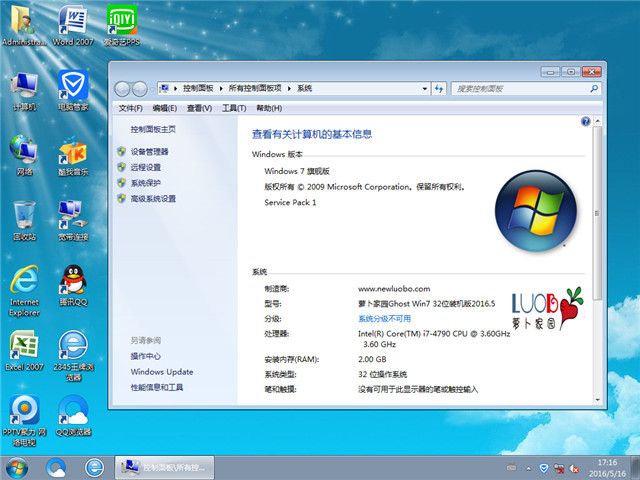This screenshot has height=480, width=640.
Task: Click the Refresh button beside address bar
Action: (439, 89)
